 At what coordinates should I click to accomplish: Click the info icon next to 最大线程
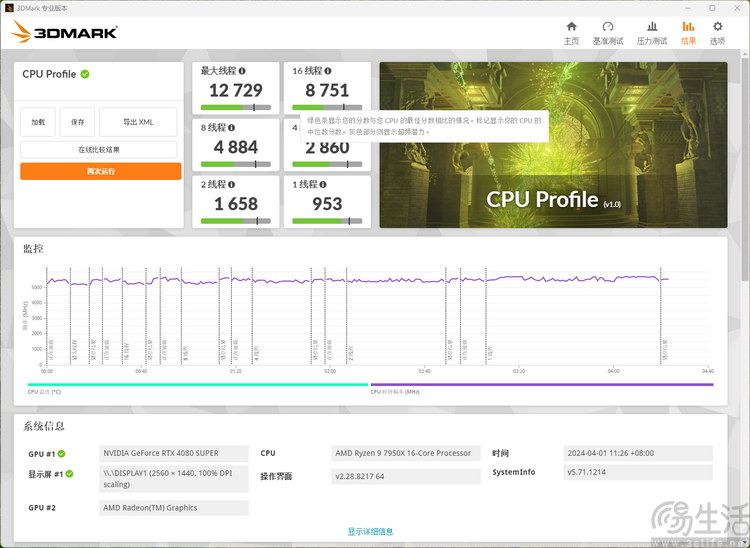pyautogui.click(x=242, y=71)
